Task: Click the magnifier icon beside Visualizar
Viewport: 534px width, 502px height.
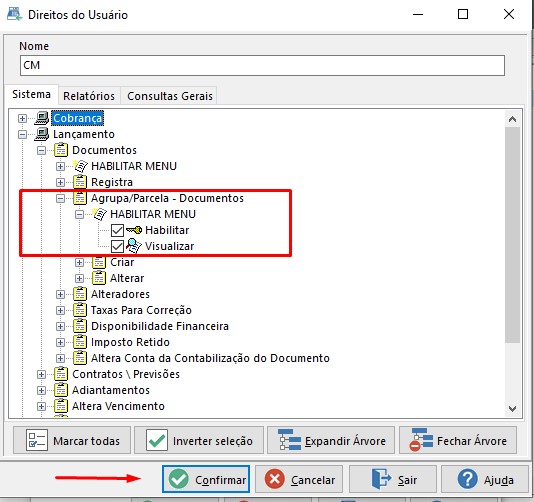Action: click(x=134, y=246)
